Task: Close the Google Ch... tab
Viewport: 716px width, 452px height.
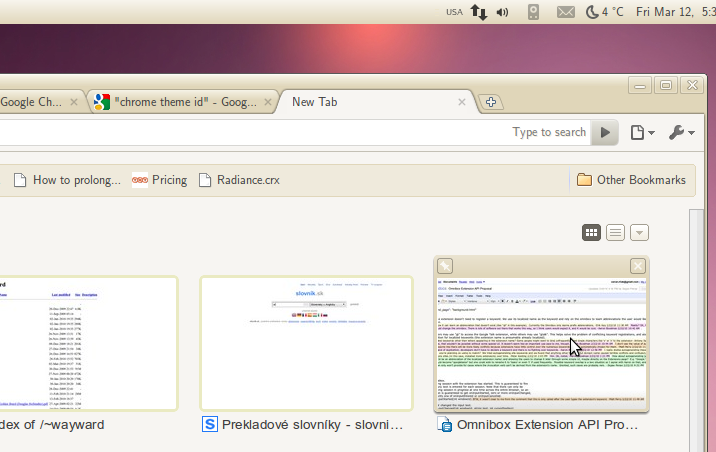Action: tap(74, 102)
